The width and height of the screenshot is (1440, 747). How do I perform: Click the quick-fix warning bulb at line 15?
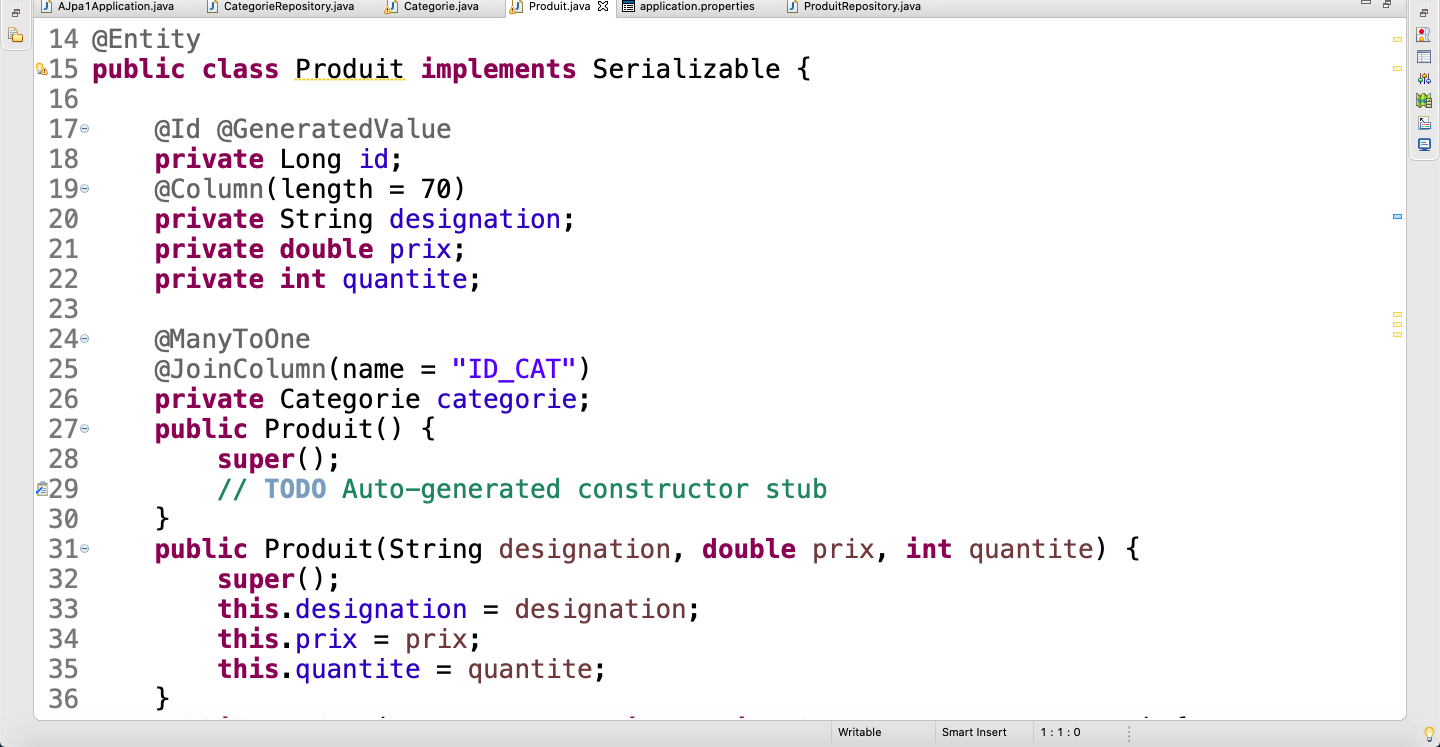pos(41,69)
